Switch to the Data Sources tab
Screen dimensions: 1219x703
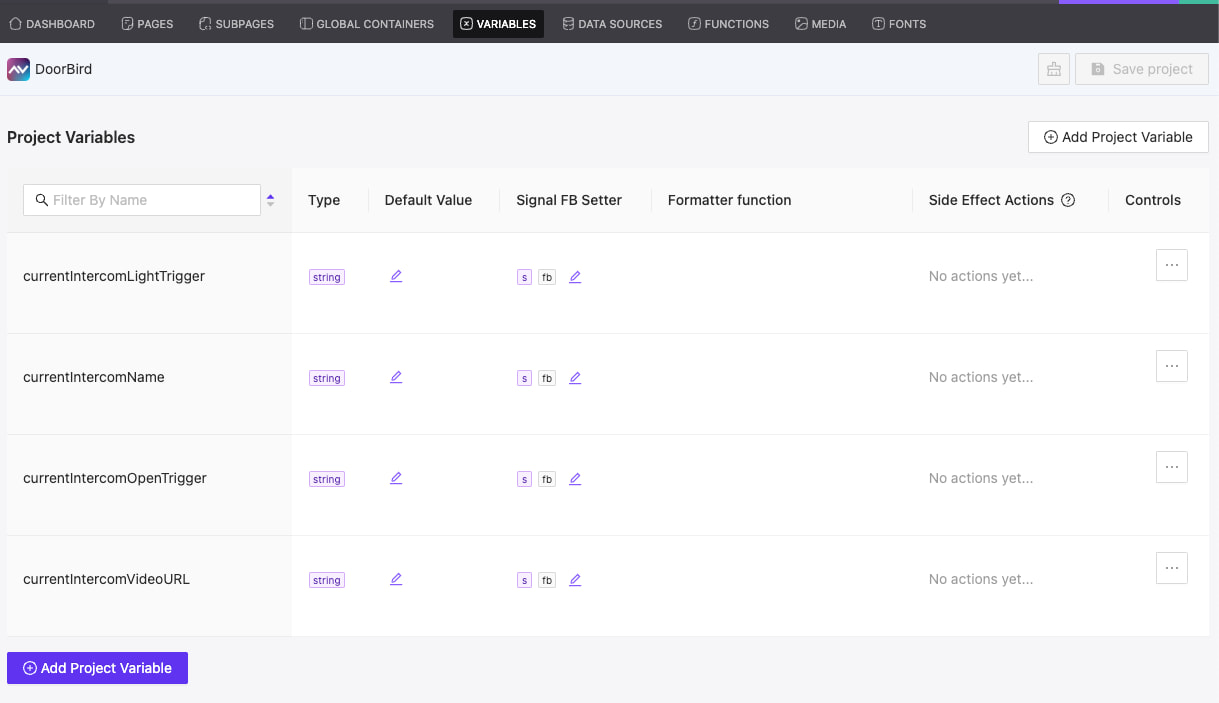[x=612, y=23]
